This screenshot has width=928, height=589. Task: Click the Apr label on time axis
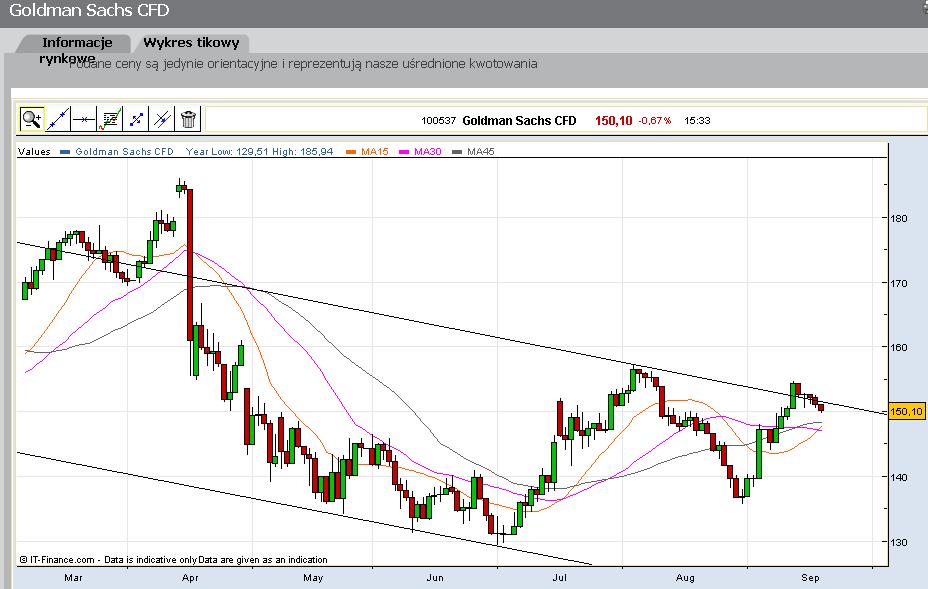click(x=190, y=578)
